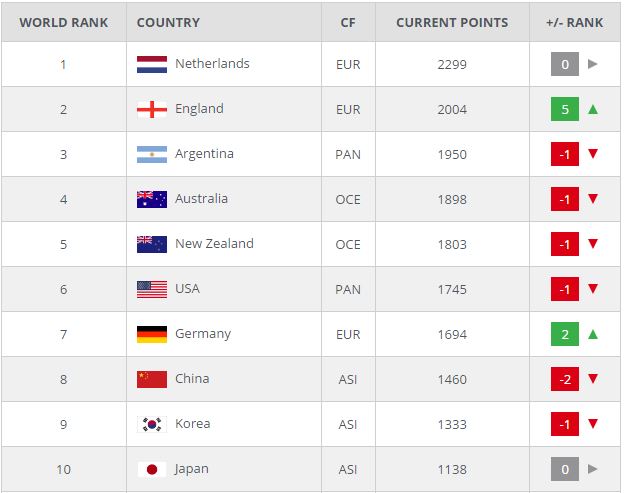Image resolution: width=624 pixels, height=493 pixels.
Task: Click Germany's green +2 rank badge
Action: [x=565, y=334]
